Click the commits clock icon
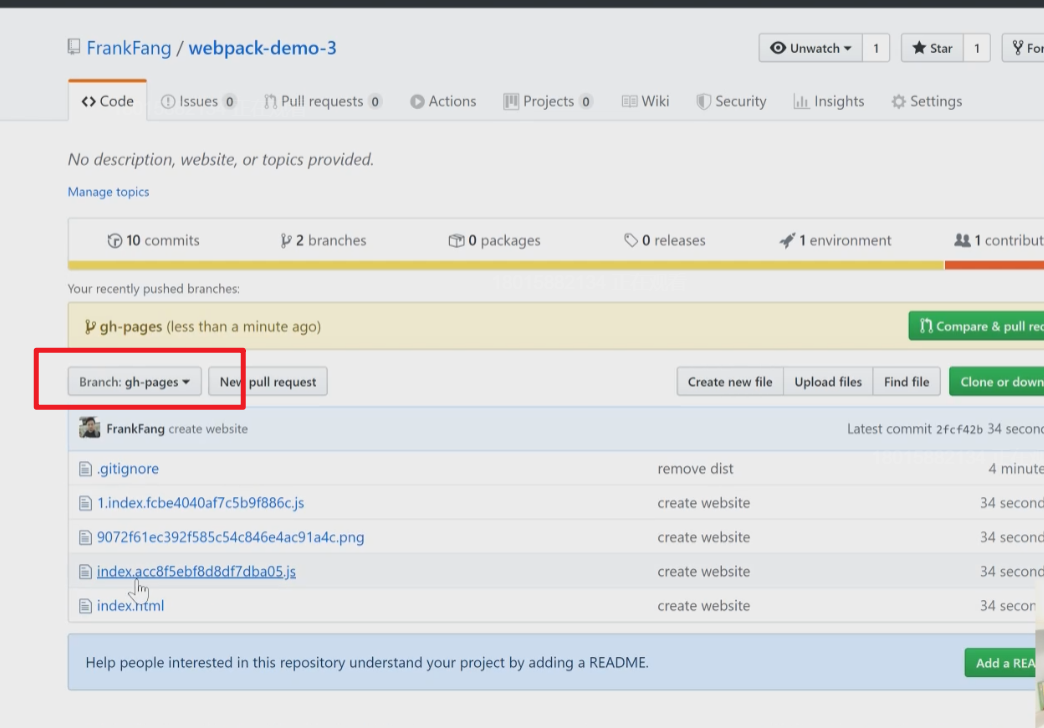The width and height of the screenshot is (1044, 728). coord(115,240)
